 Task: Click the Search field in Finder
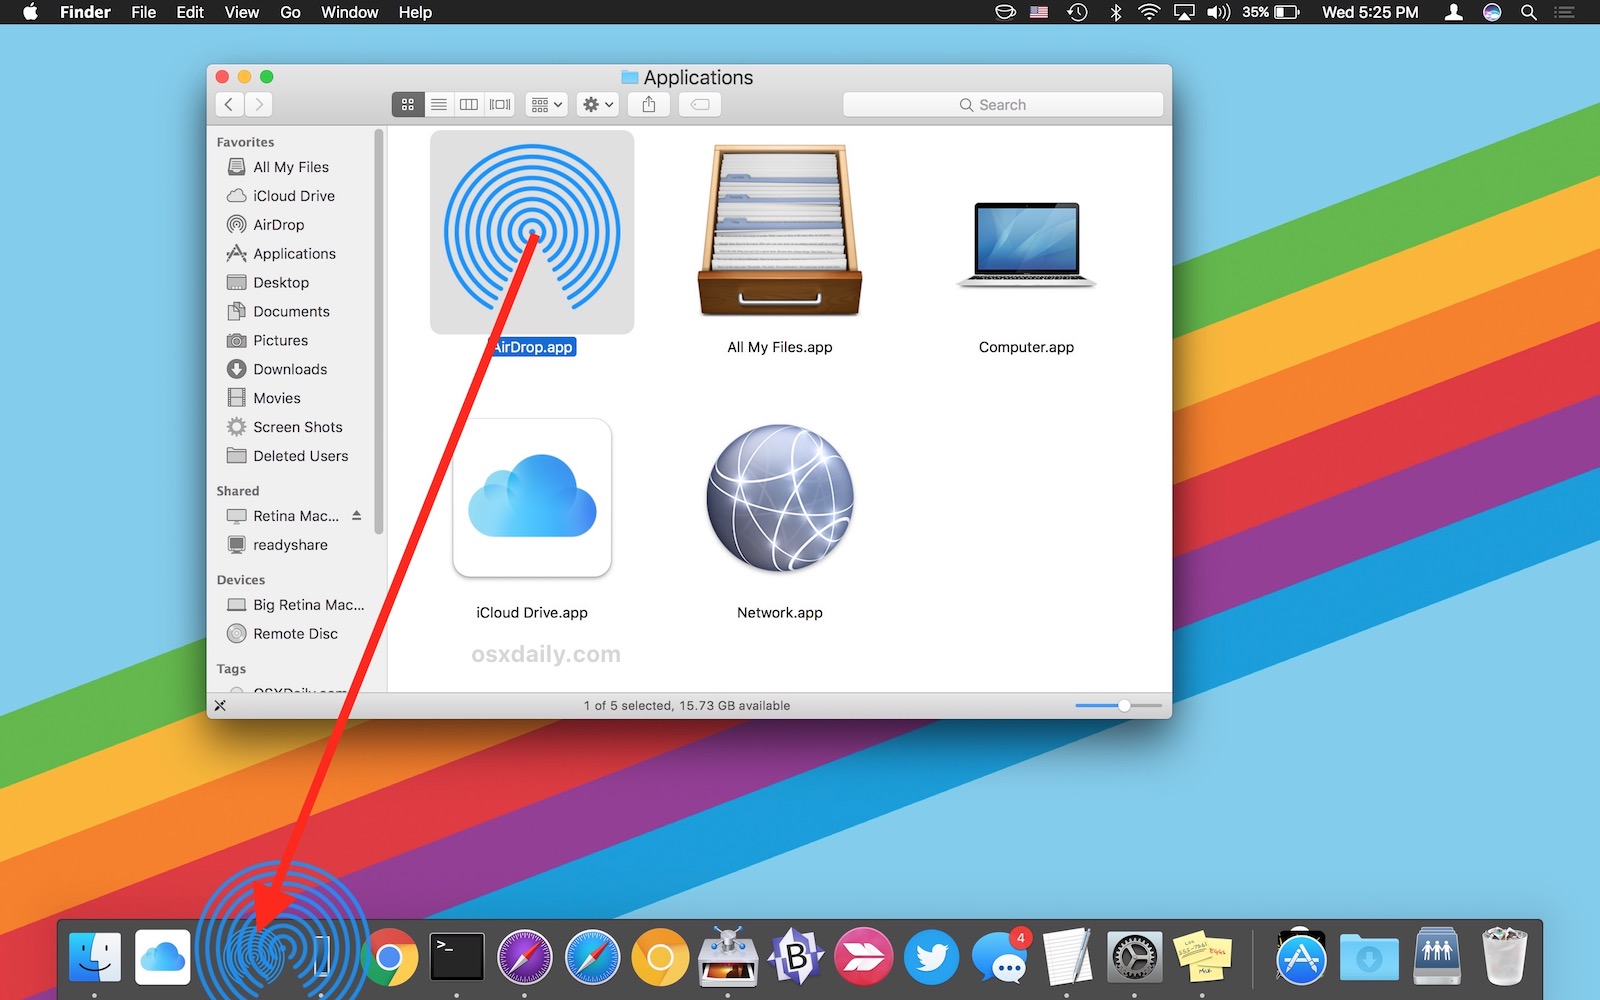(1003, 104)
